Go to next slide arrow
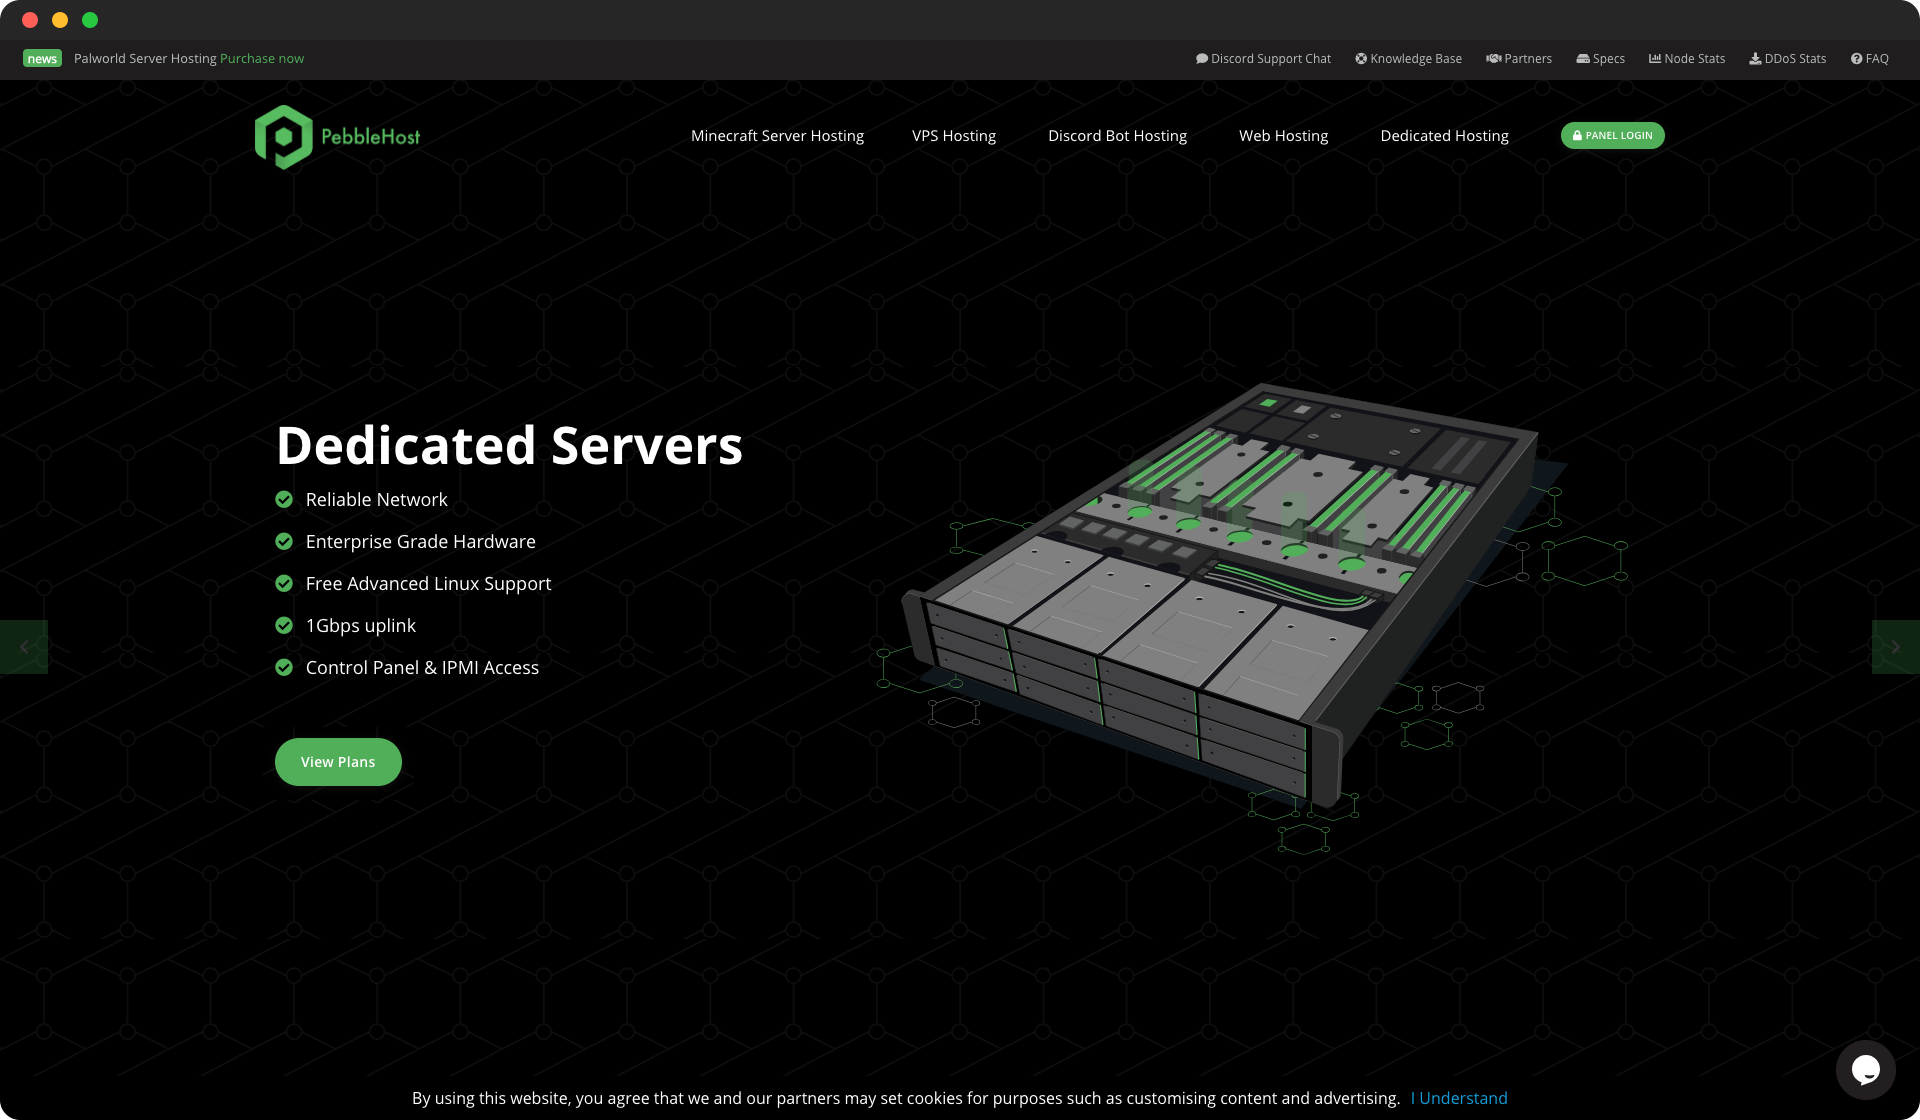The height and width of the screenshot is (1120, 1920). pos(1895,647)
